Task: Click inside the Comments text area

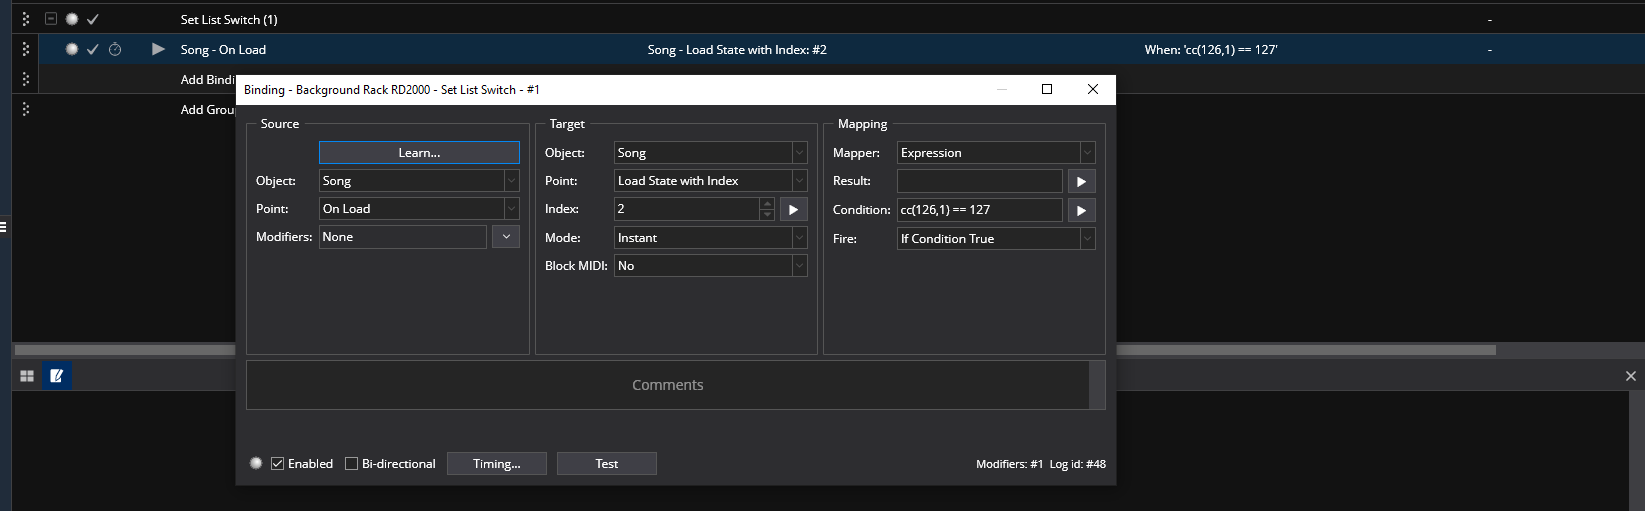Action: (x=667, y=385)
